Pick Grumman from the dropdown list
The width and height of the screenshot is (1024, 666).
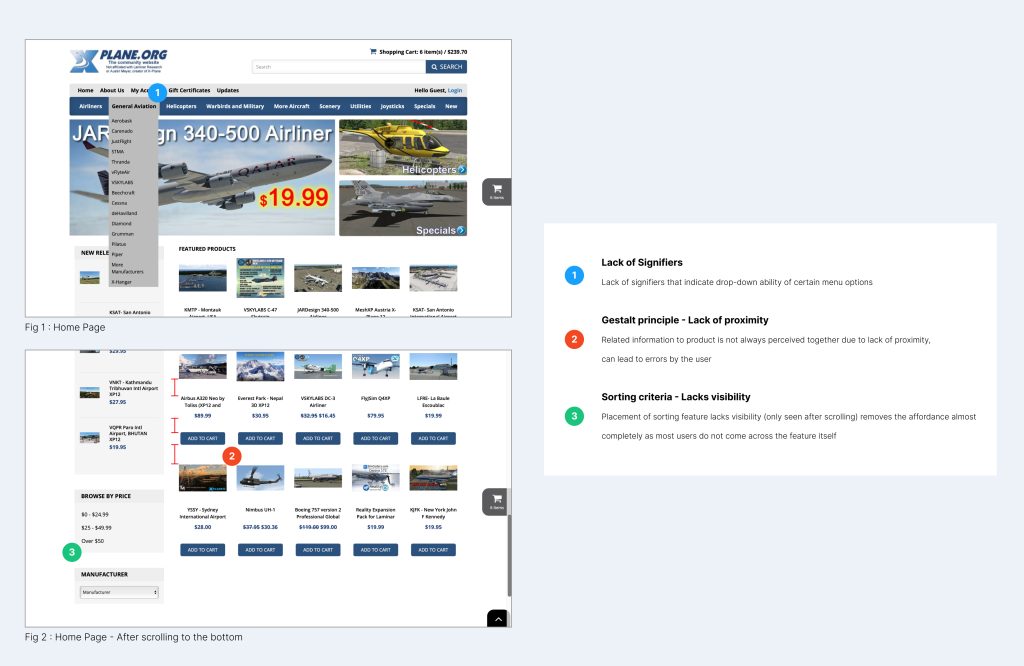click(122, 234)
